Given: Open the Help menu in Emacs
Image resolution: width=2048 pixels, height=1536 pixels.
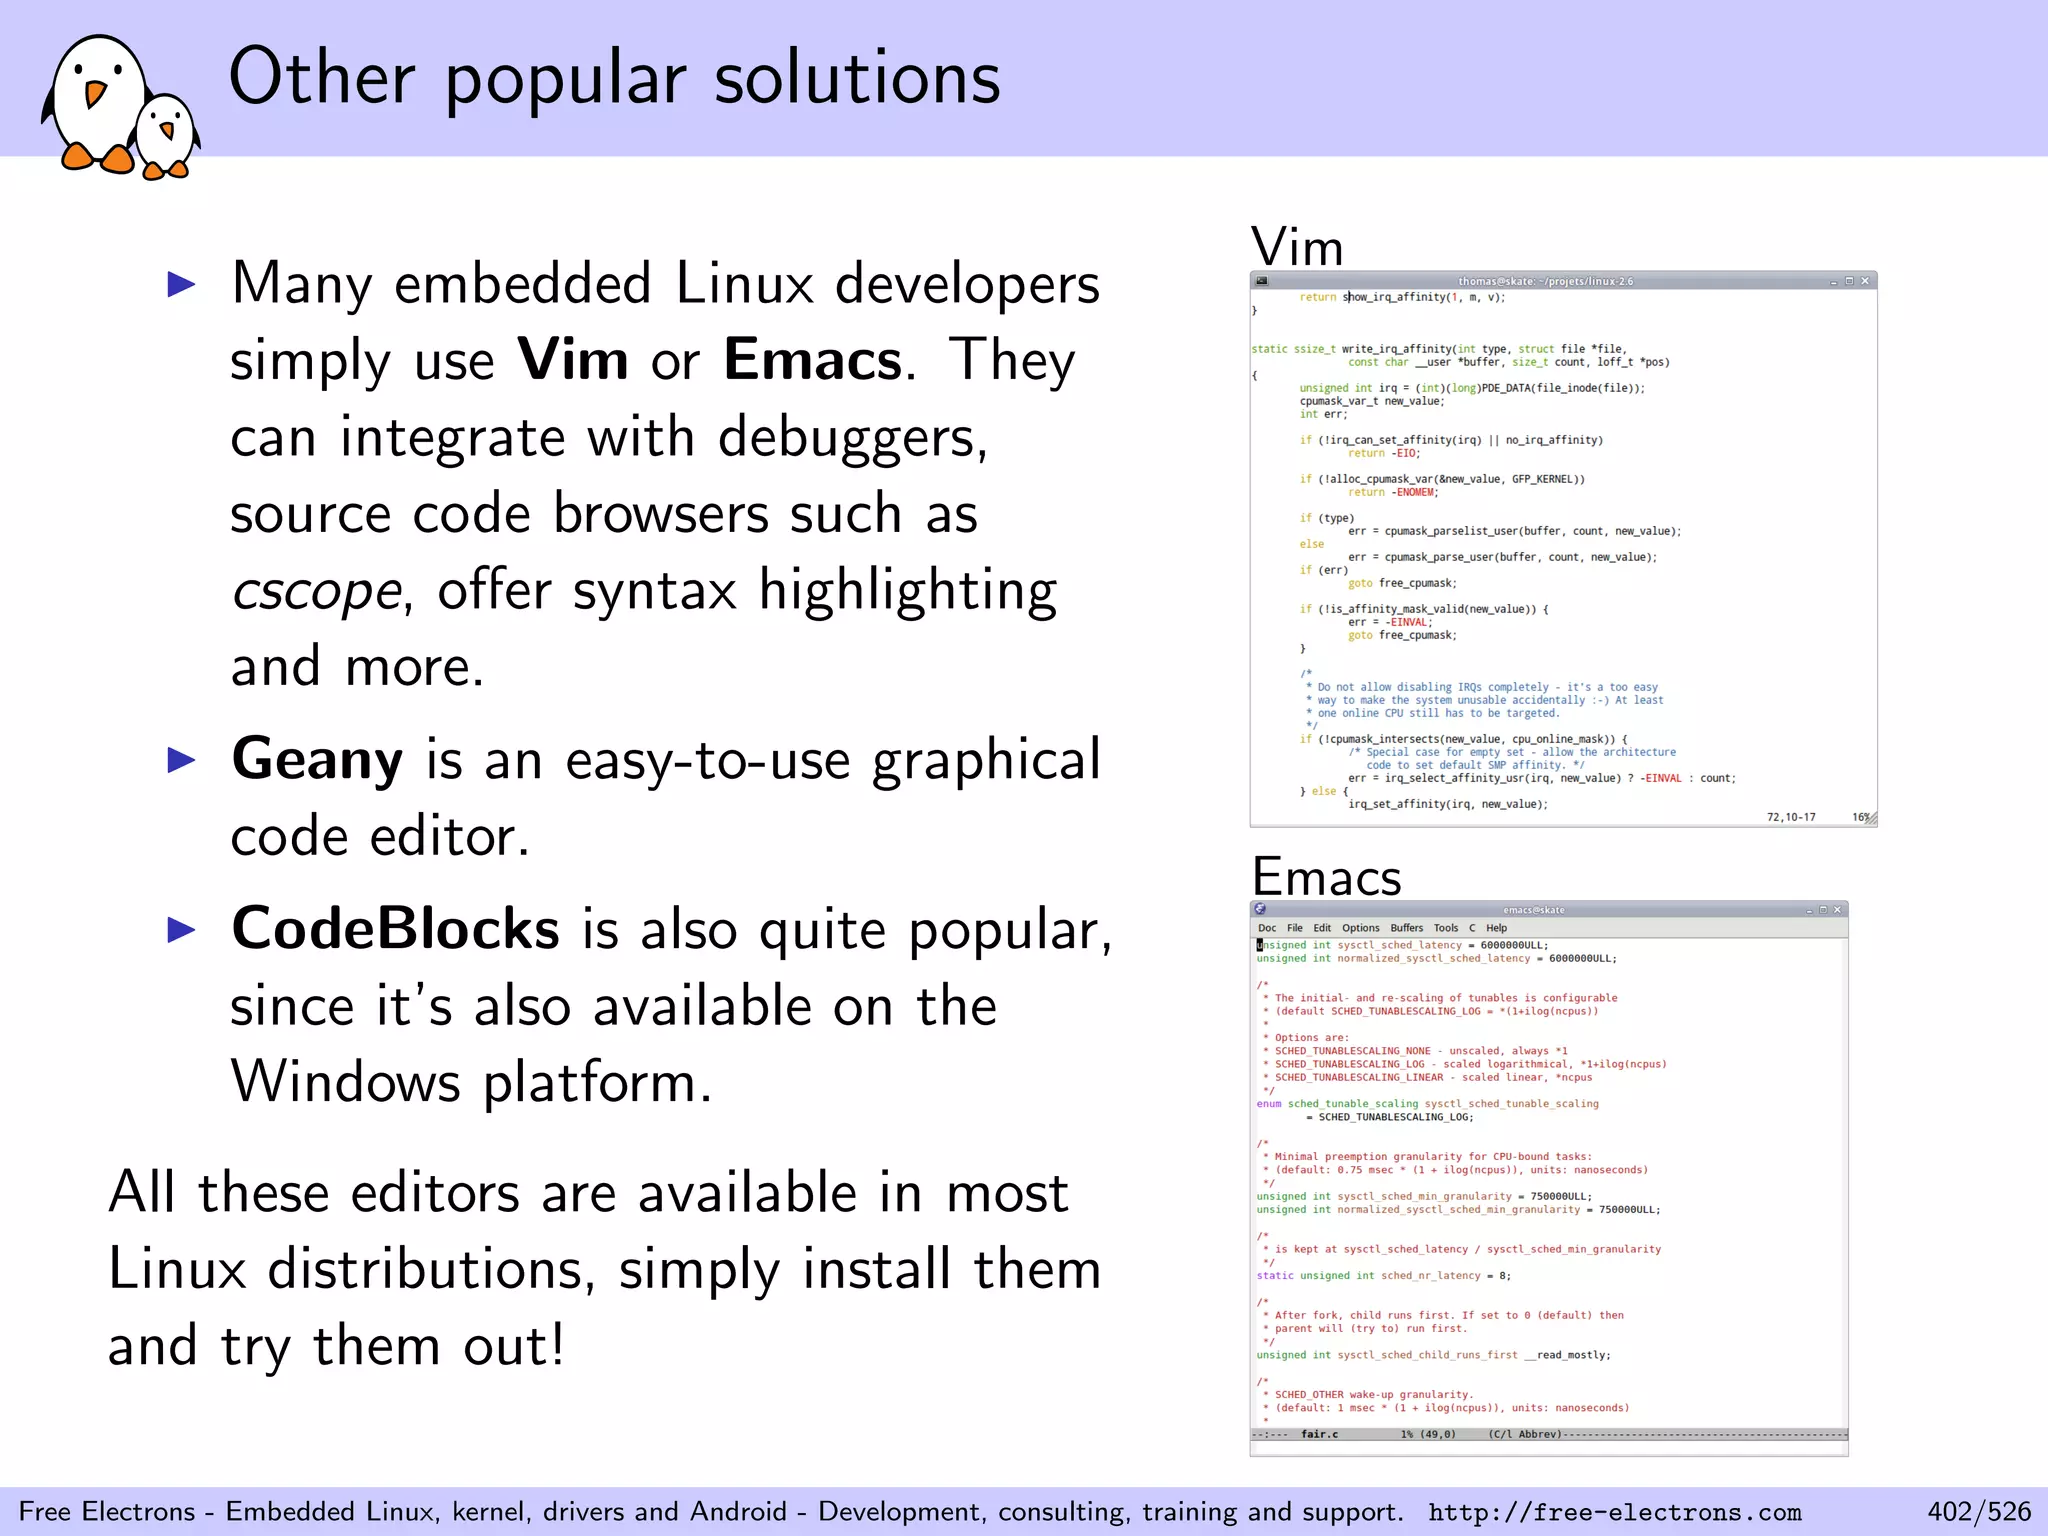Looking at the screenshot, I should click(1497, 928).
